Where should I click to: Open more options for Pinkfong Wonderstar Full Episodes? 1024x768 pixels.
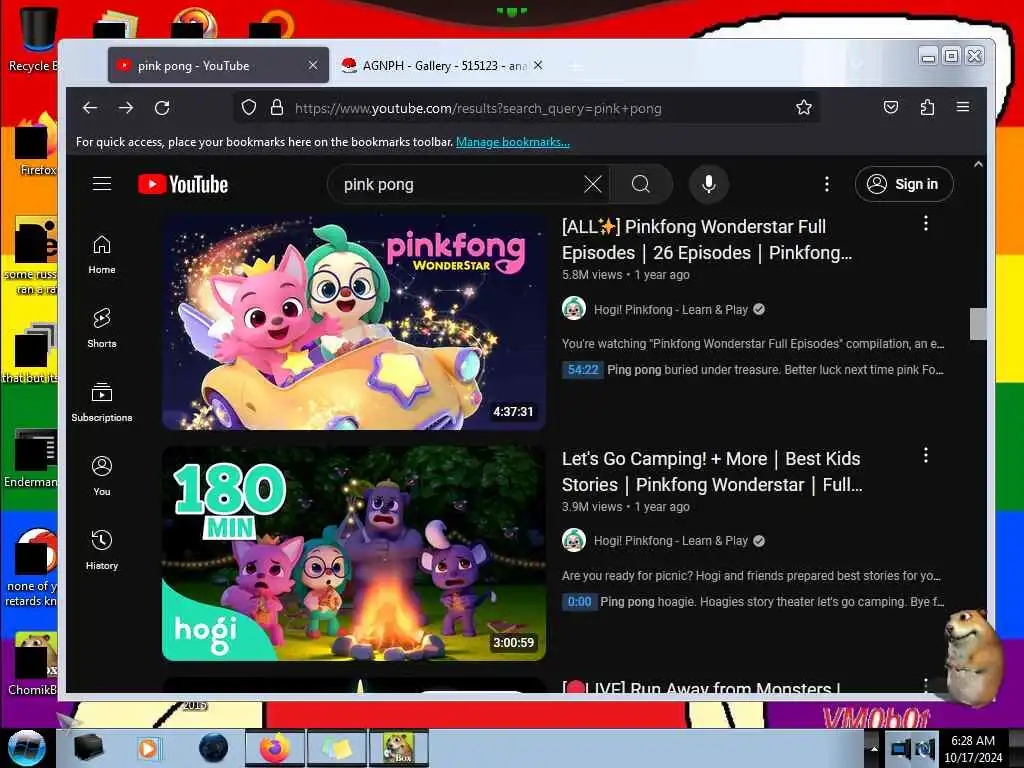(925, 223)
